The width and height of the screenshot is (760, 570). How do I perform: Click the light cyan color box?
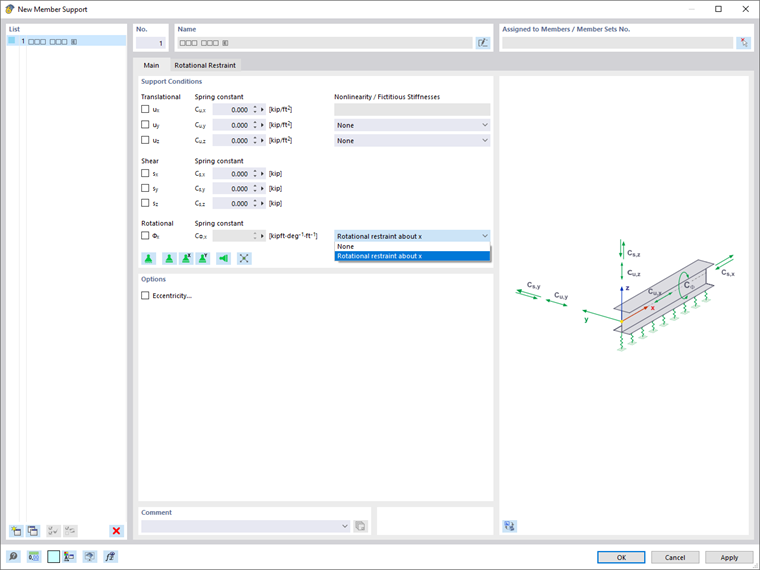(53, 556)
